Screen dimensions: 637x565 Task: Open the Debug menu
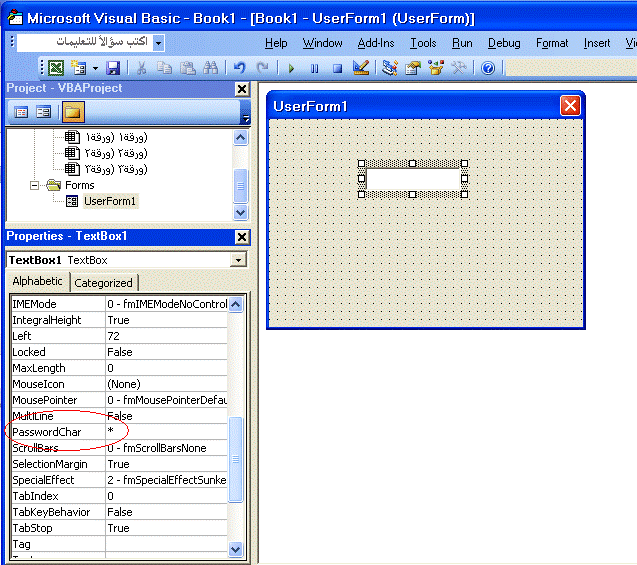click(x=504, y=43)
